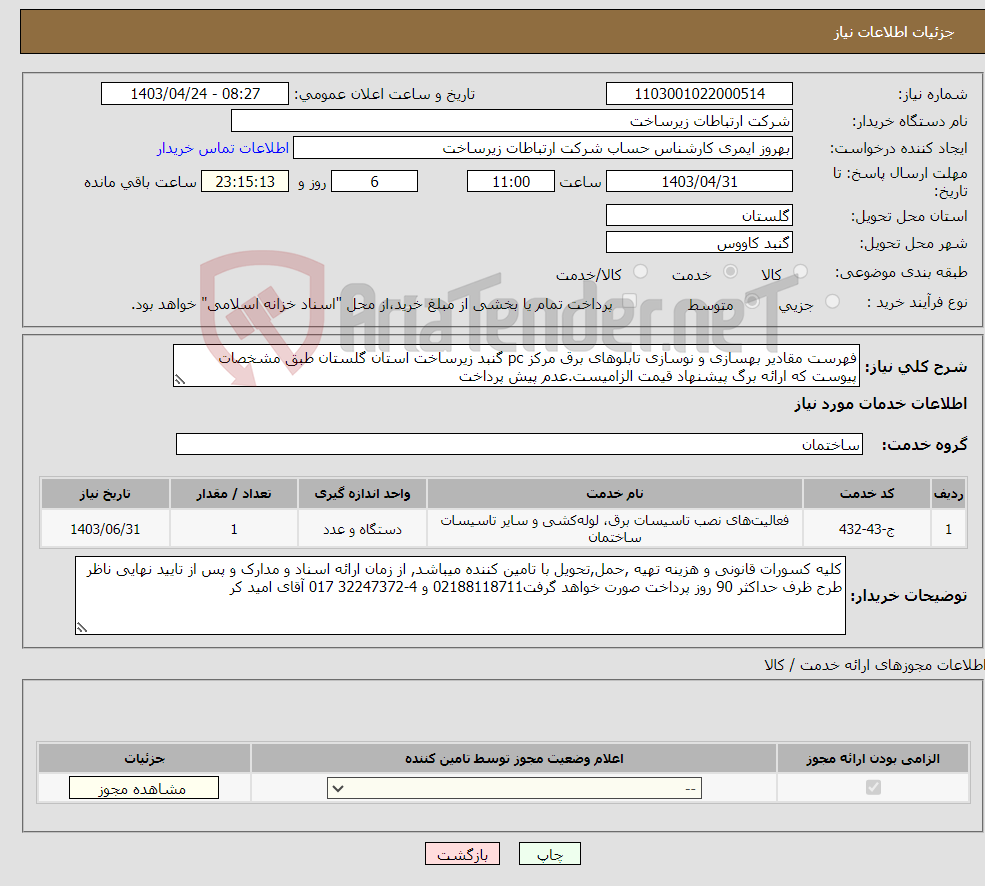
Task: Click the deadline time field 11:00
Action: point(511,182)
